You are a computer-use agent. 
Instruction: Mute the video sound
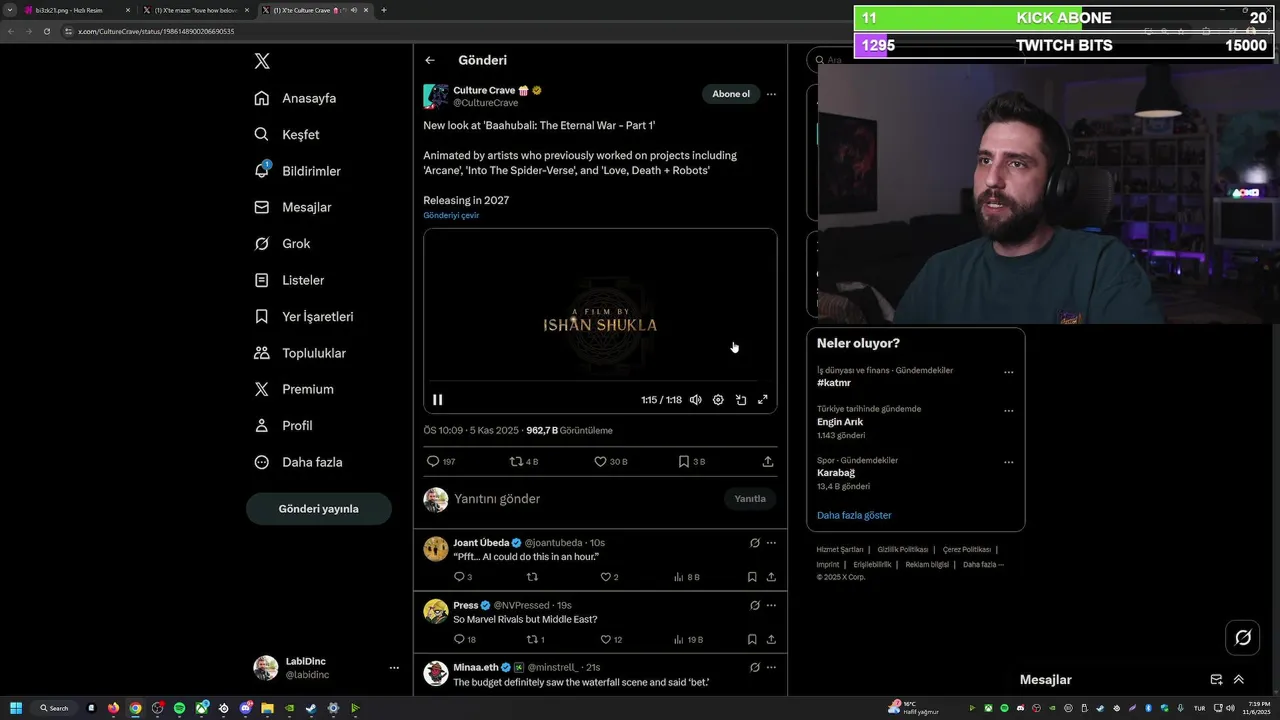pyautogui.click(x=695, y=399)
